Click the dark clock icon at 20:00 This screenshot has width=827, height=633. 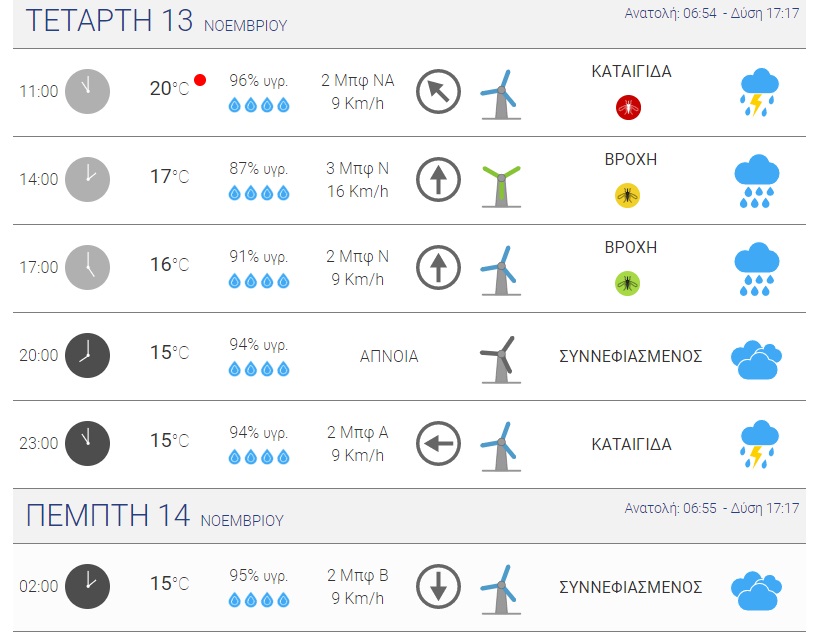[87, 356]
